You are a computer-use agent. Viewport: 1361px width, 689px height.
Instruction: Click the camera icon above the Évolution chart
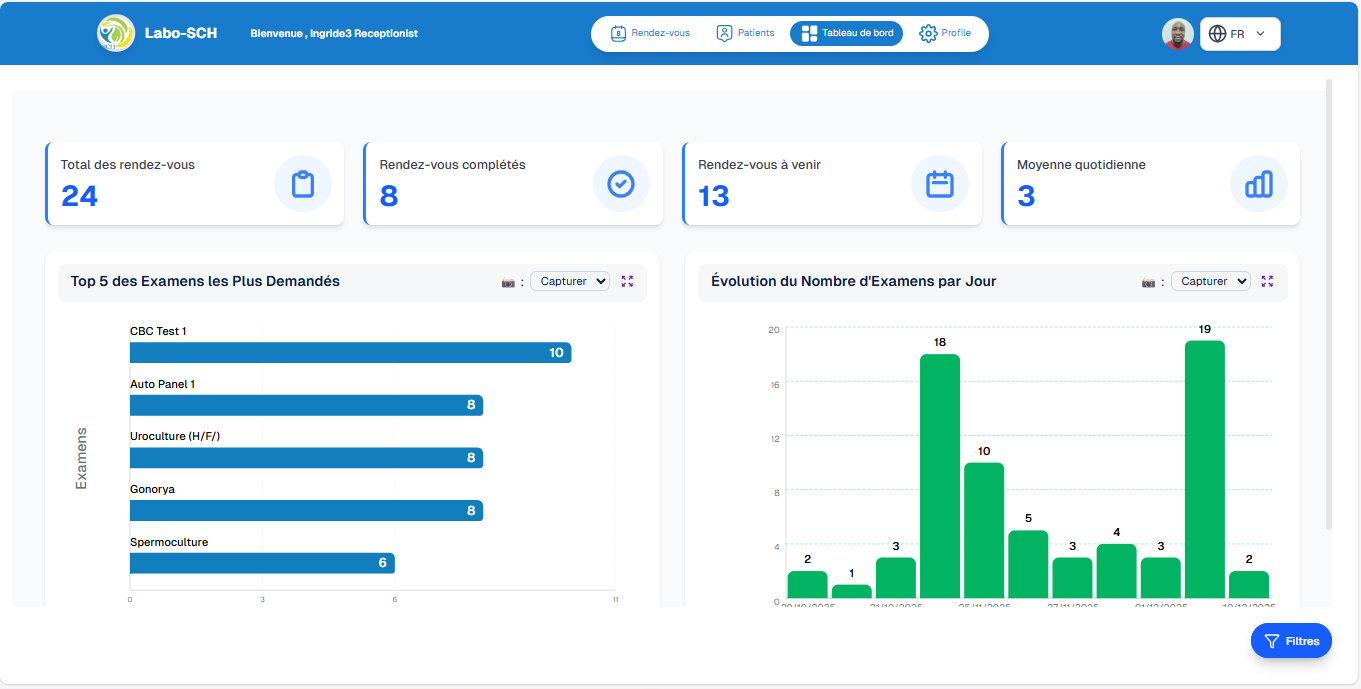pyautogui.click(x=1147, y=281)
